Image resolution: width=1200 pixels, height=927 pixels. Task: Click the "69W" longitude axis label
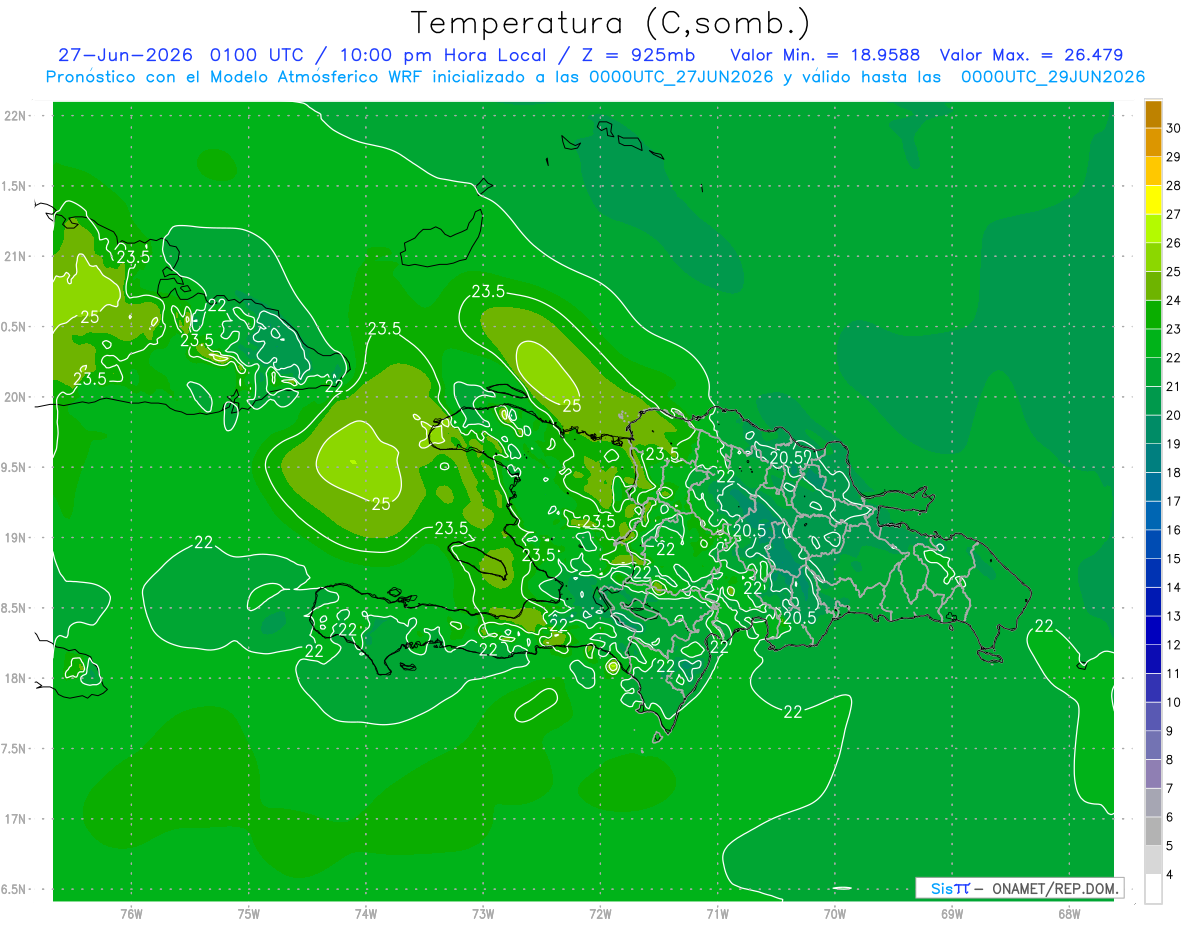tap(952, 913)
